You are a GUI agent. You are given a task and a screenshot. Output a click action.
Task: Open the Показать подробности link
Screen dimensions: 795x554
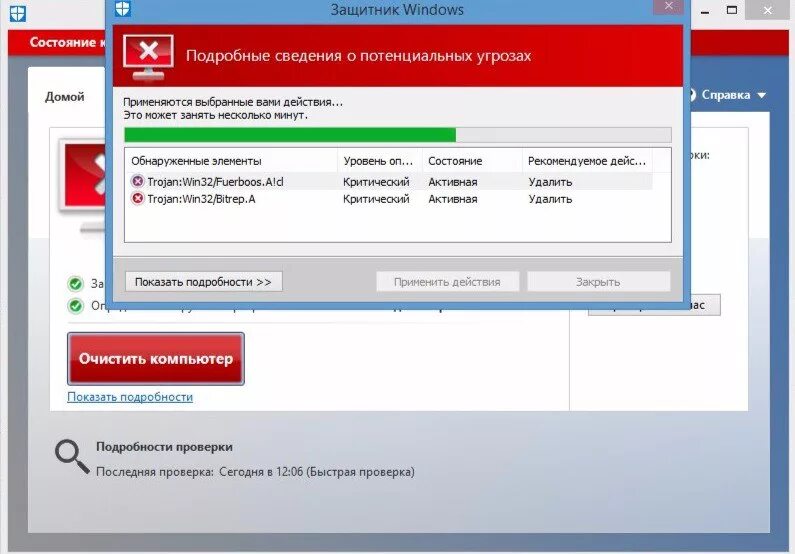tap(130, 397)
